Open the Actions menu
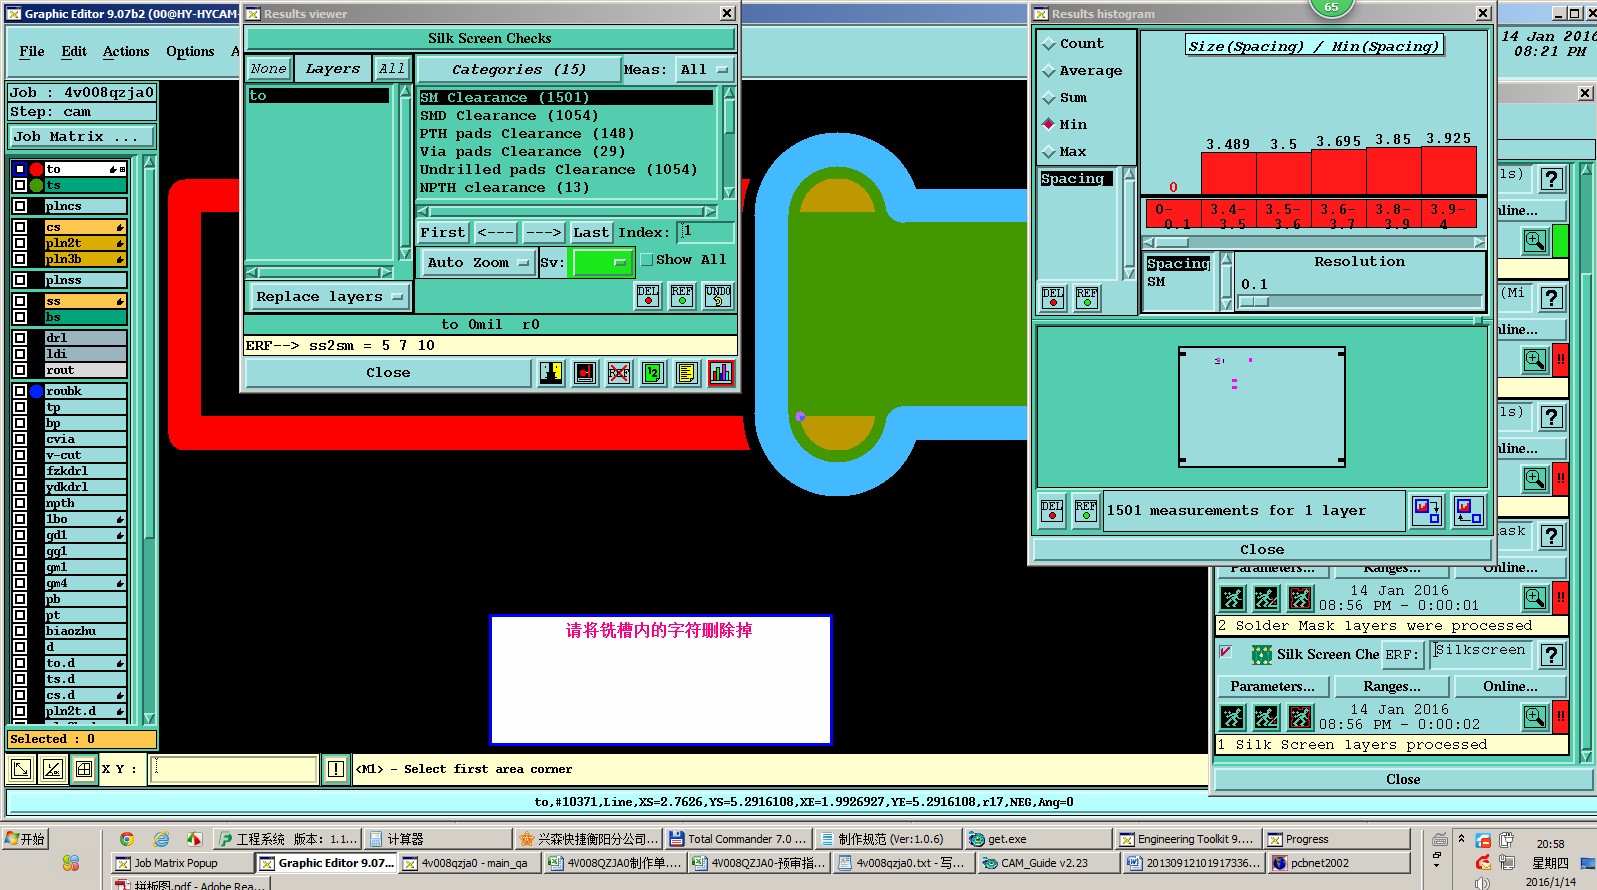 126,51
